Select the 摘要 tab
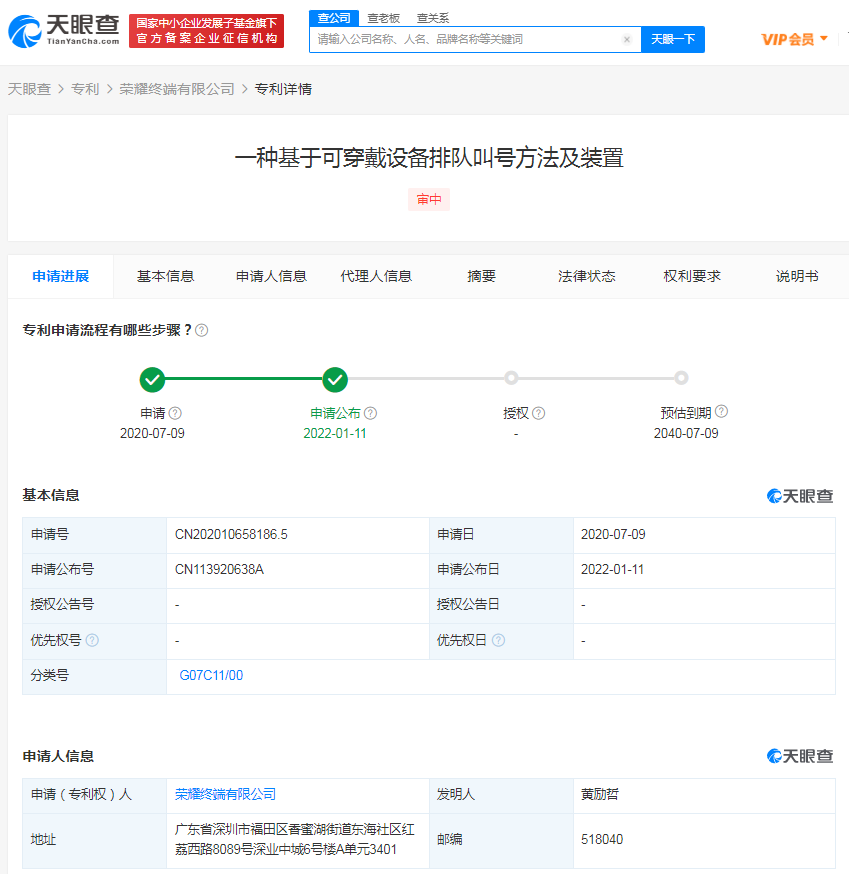The image size is (849, 874). coord(482,276)
